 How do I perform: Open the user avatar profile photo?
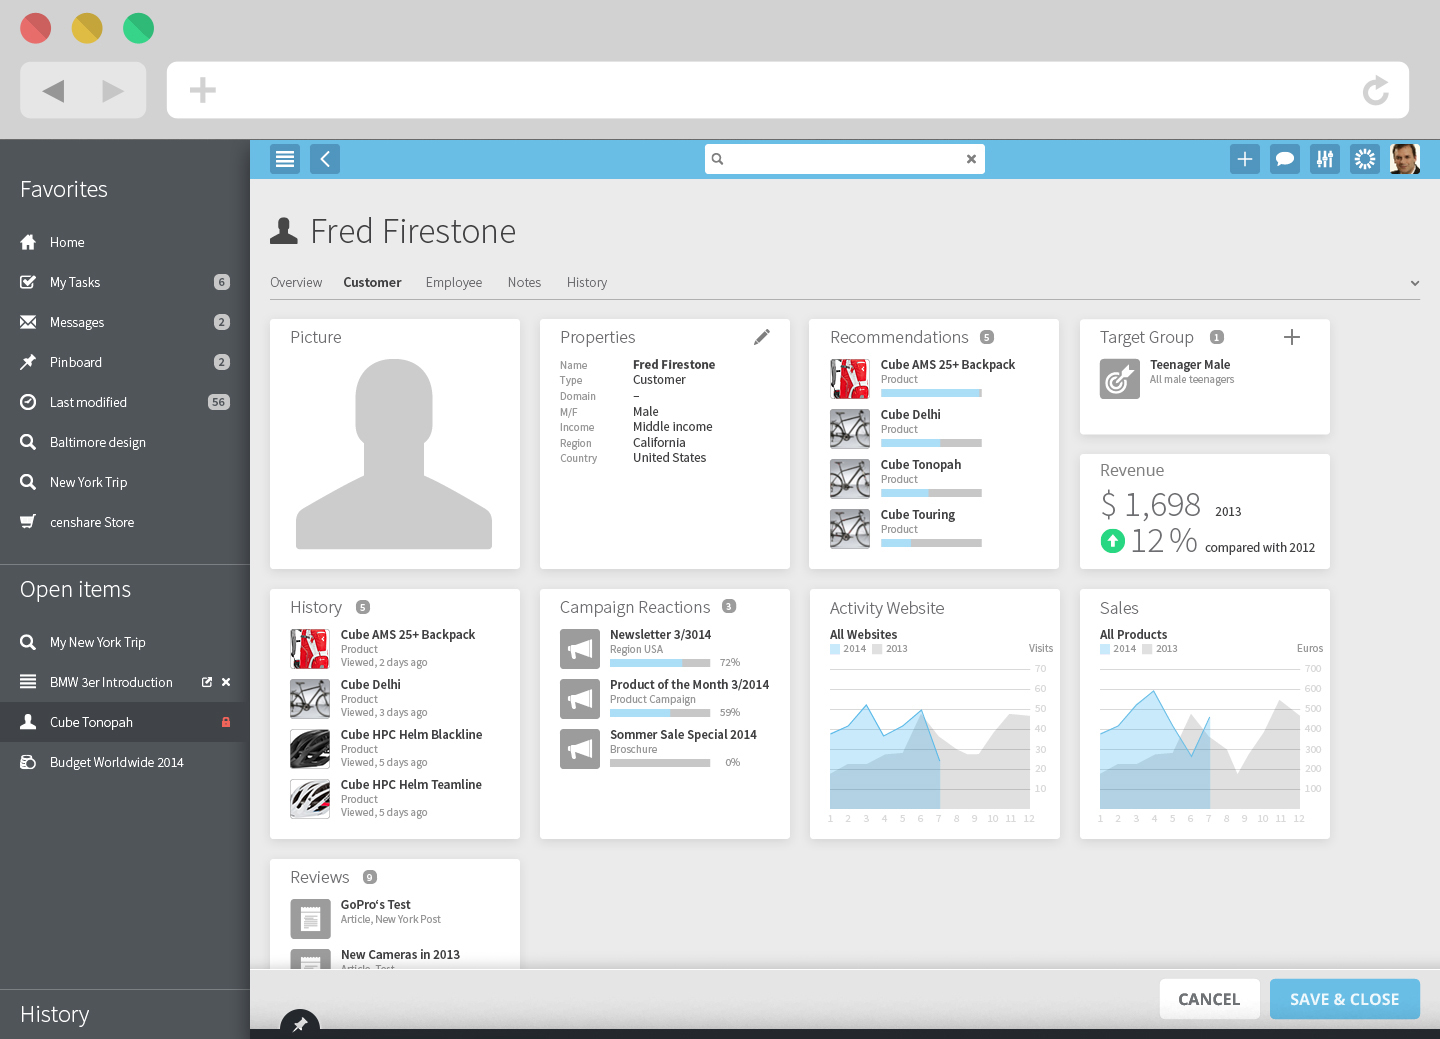coord(1405,159)
